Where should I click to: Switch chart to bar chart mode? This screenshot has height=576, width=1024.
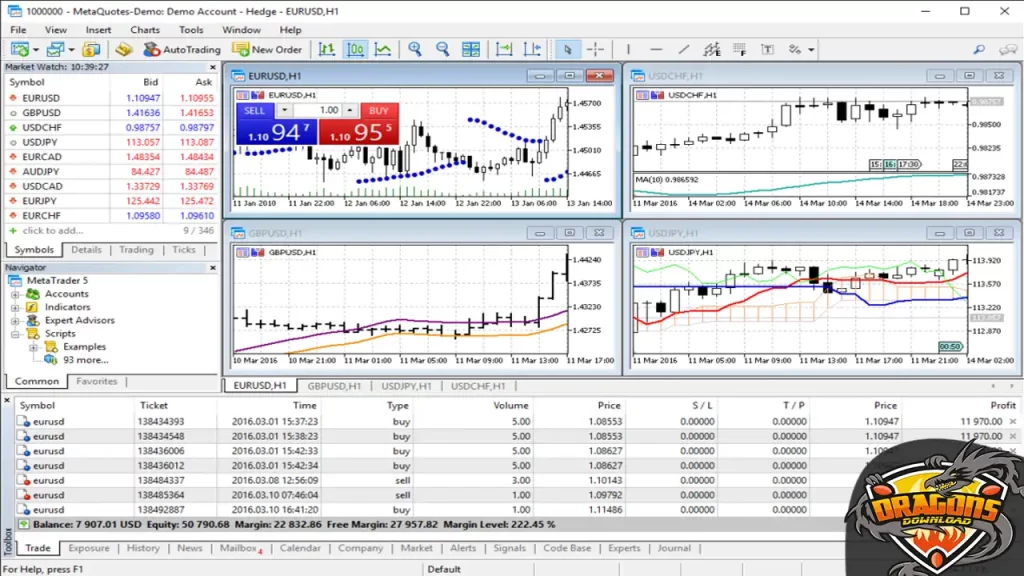(327, 49)
